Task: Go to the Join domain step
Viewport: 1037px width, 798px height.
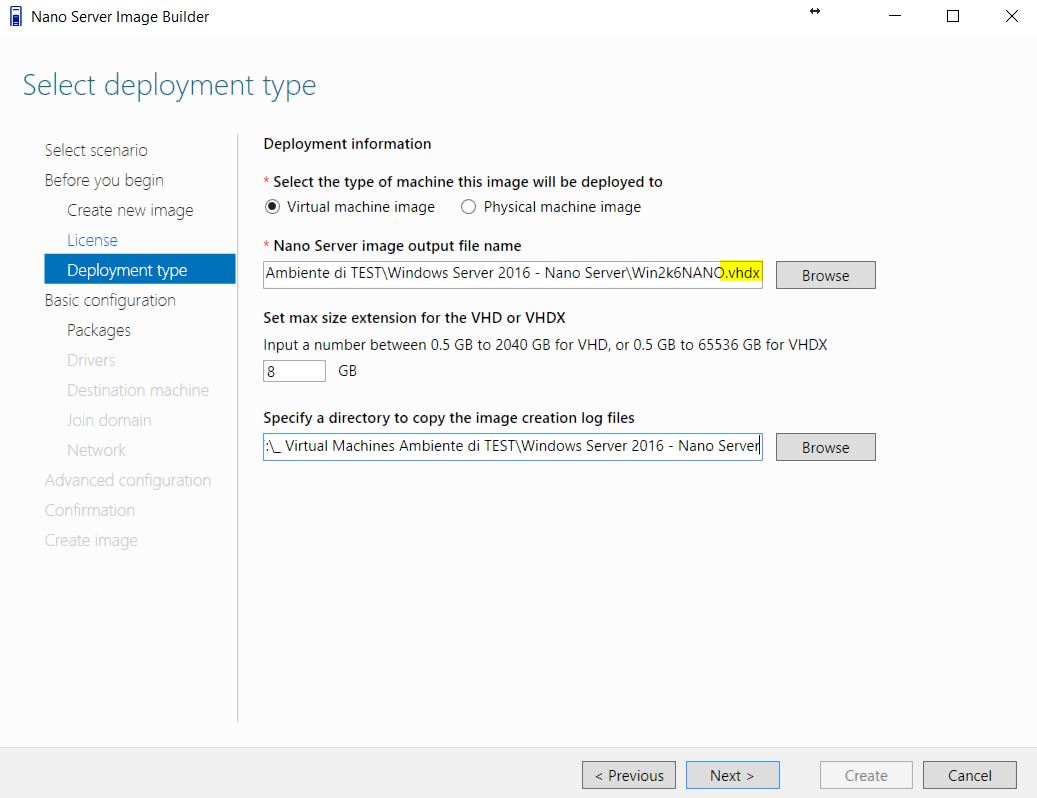Action: 109,420
